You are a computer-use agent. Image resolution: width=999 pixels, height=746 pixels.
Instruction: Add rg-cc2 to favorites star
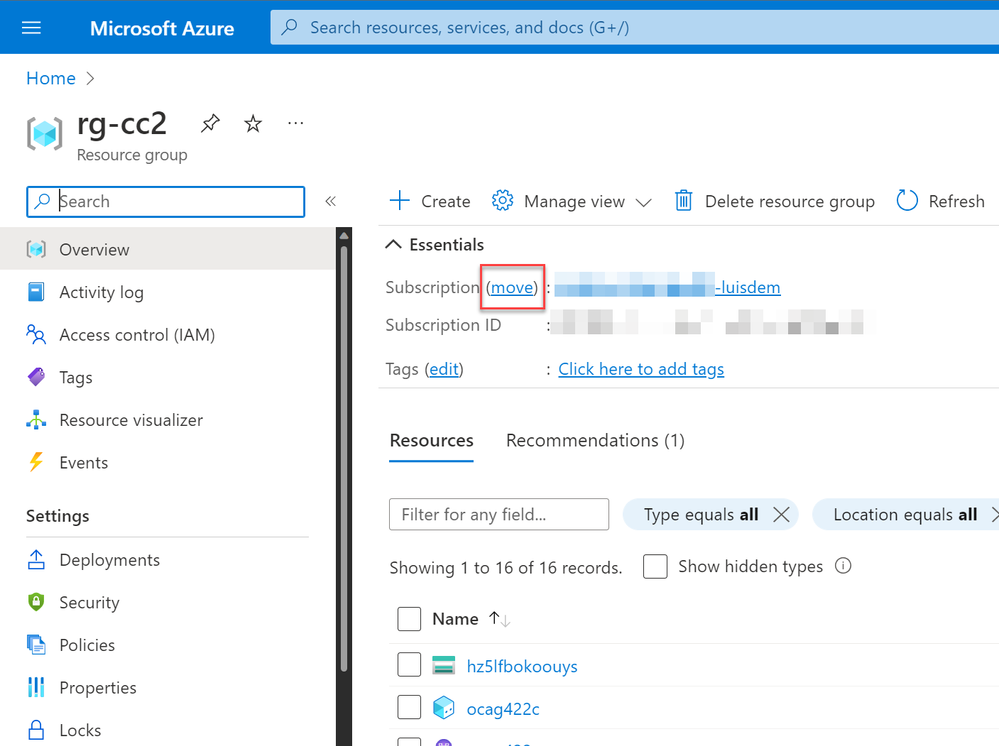click(253, 123)
